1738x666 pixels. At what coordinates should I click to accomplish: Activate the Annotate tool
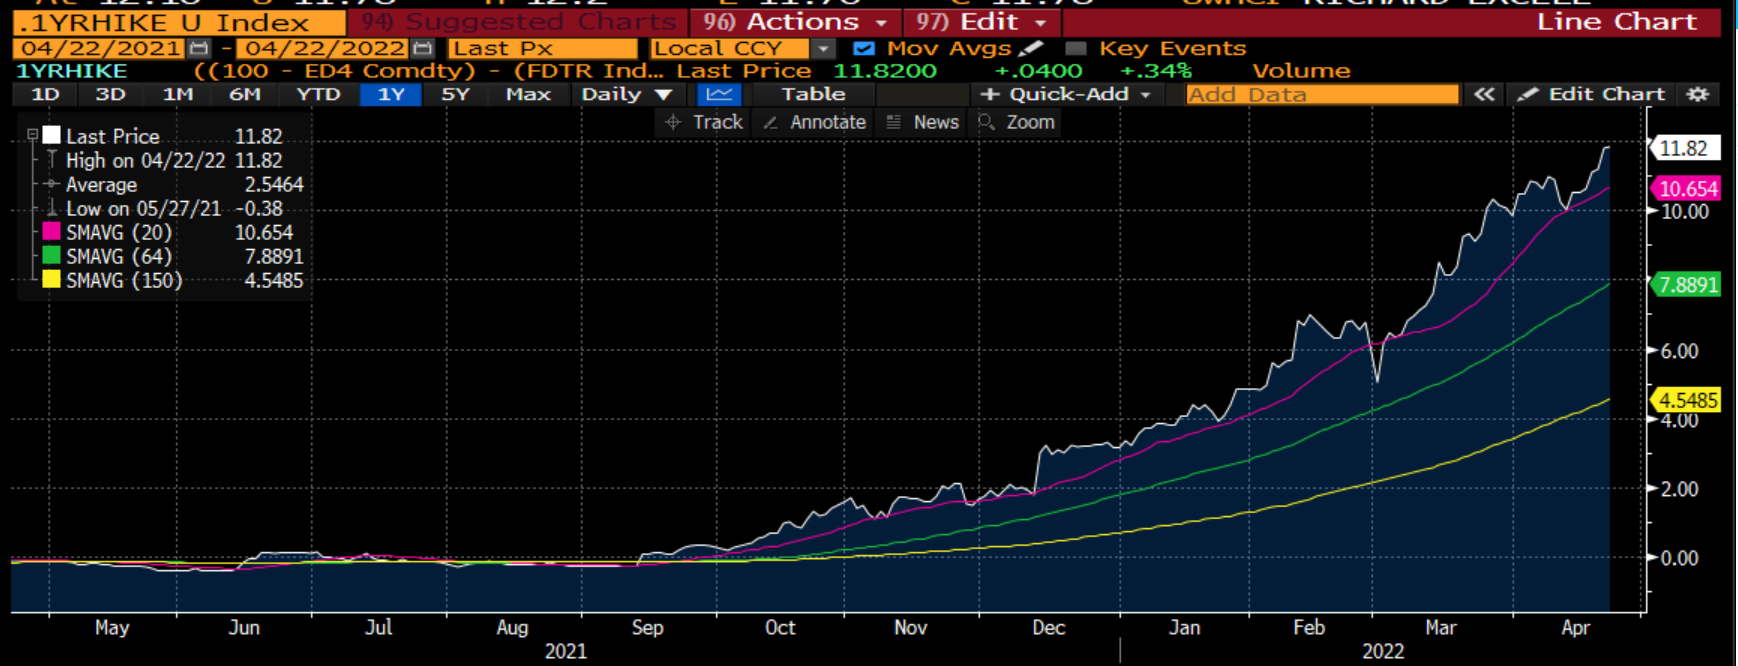815,122
